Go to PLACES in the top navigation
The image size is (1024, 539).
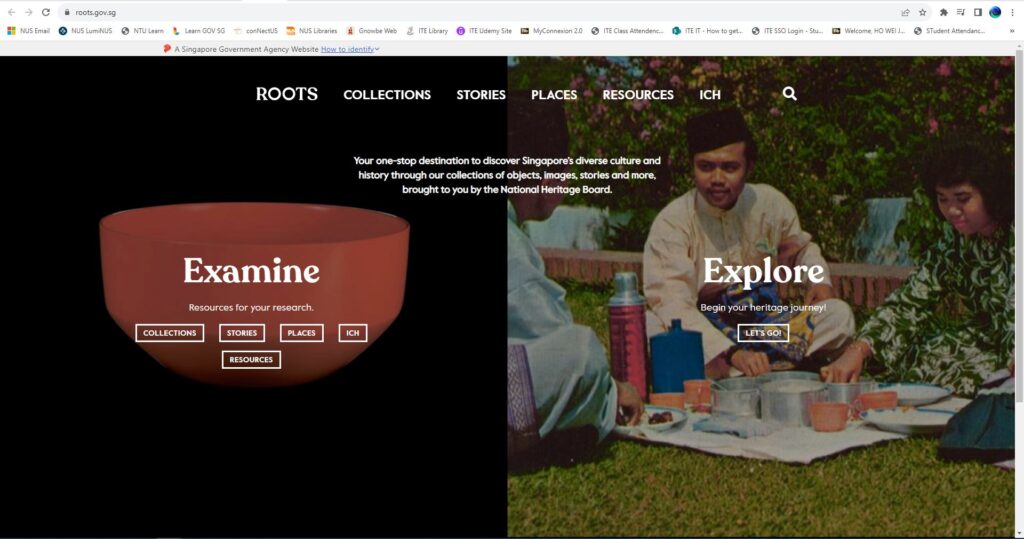click(x=554, y=95)
